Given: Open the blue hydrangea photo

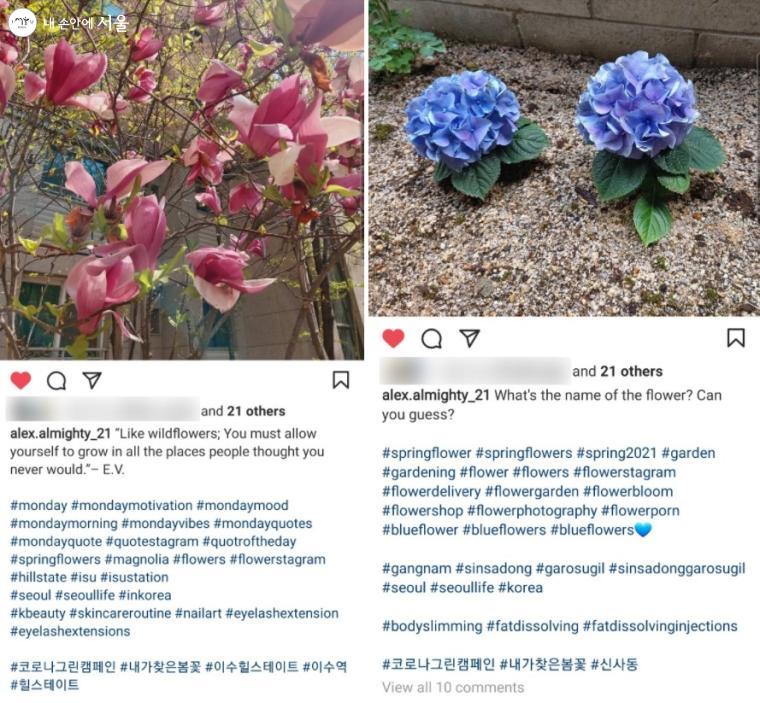Looking at the screenshot, I should (564, 158).
